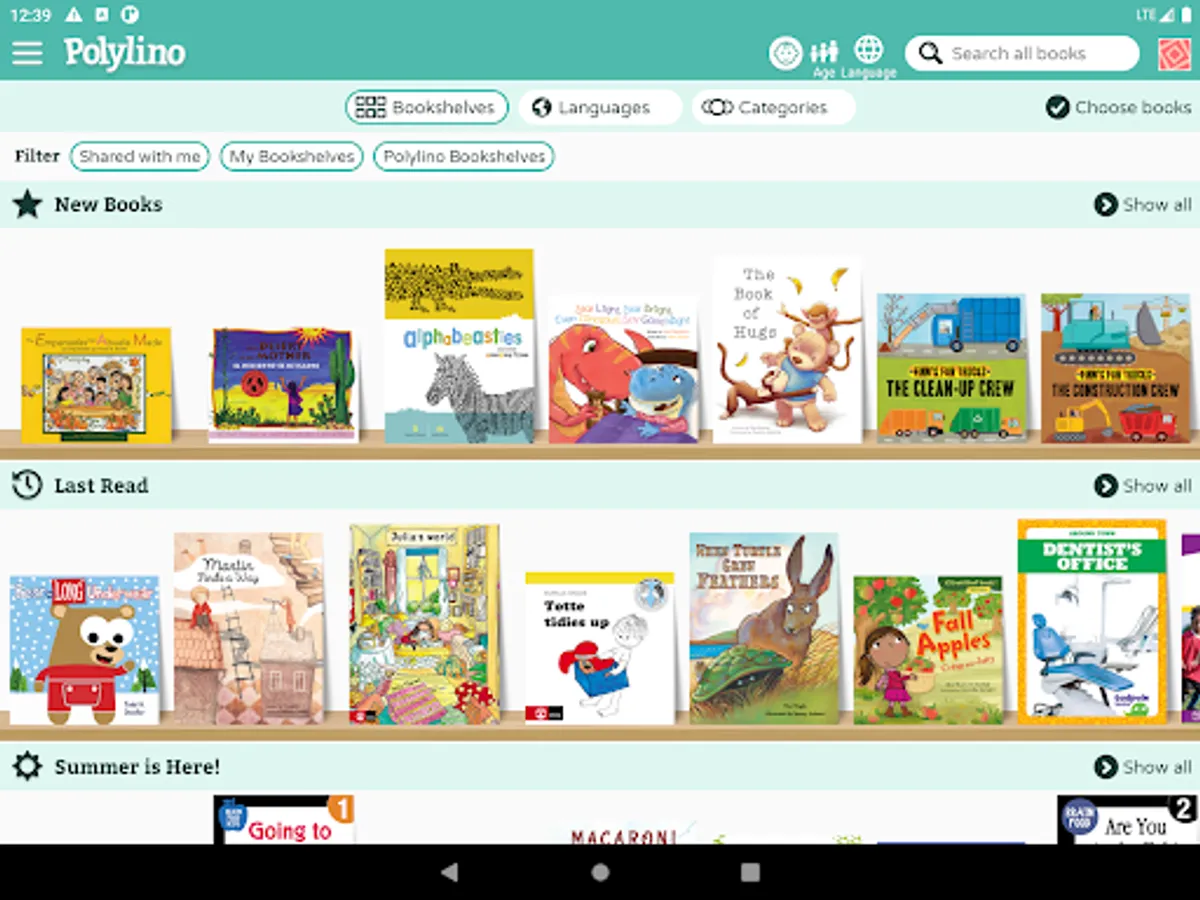Image resolution: width=1200 pixels, height=900 pixels.
Task: Open the red profile avatar
Action: click(1175, 54)
